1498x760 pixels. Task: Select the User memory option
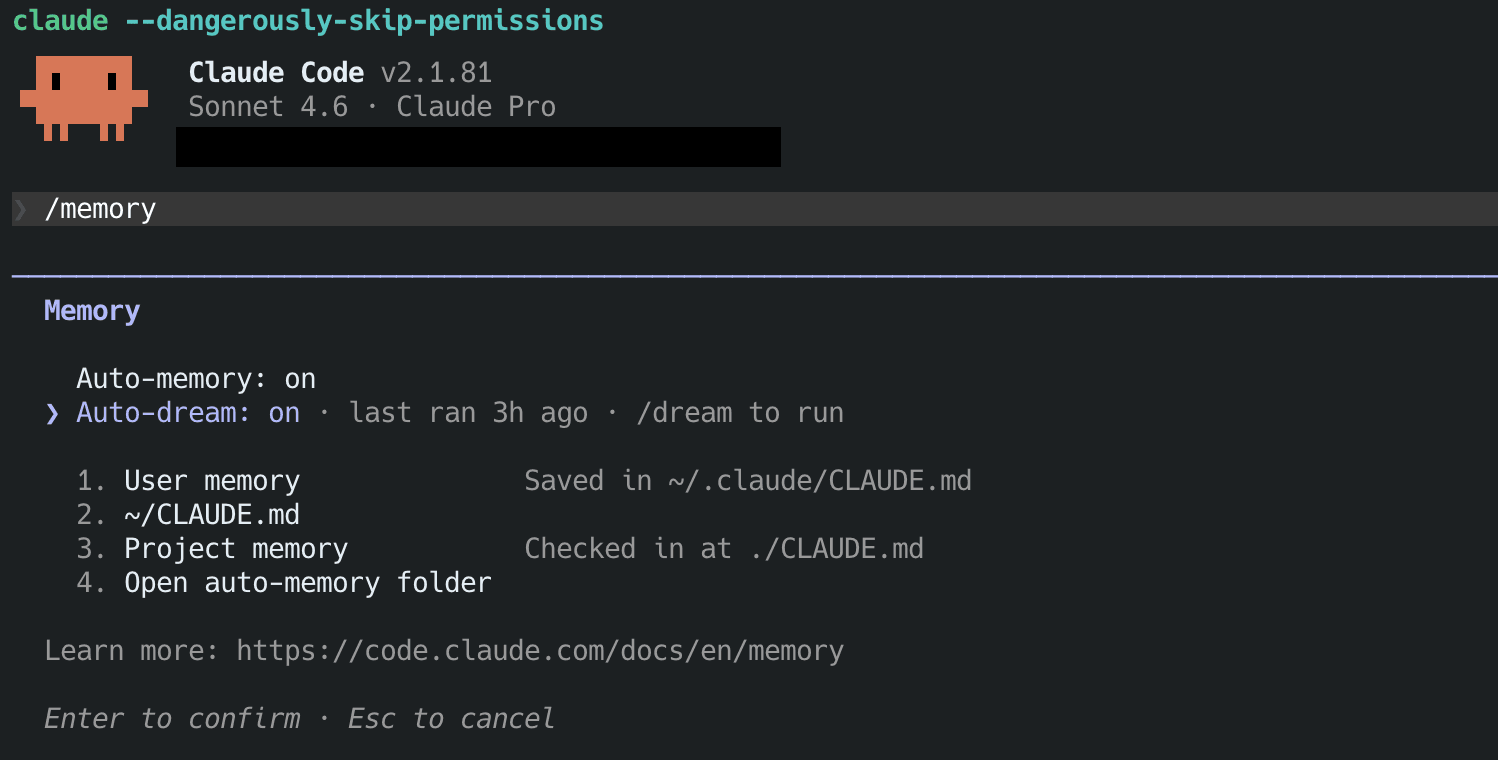(211, 481)
